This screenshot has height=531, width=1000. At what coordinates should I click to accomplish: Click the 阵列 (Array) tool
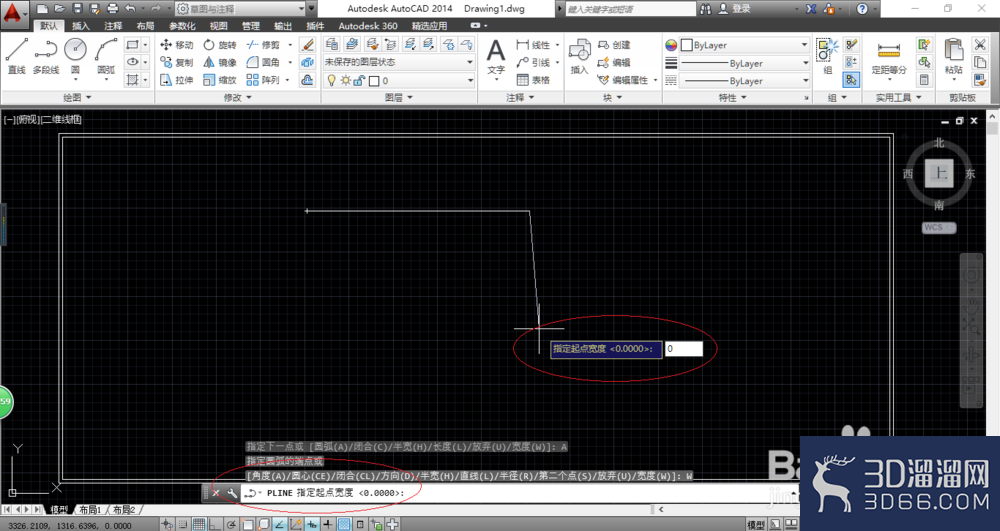tap(263, 80)
